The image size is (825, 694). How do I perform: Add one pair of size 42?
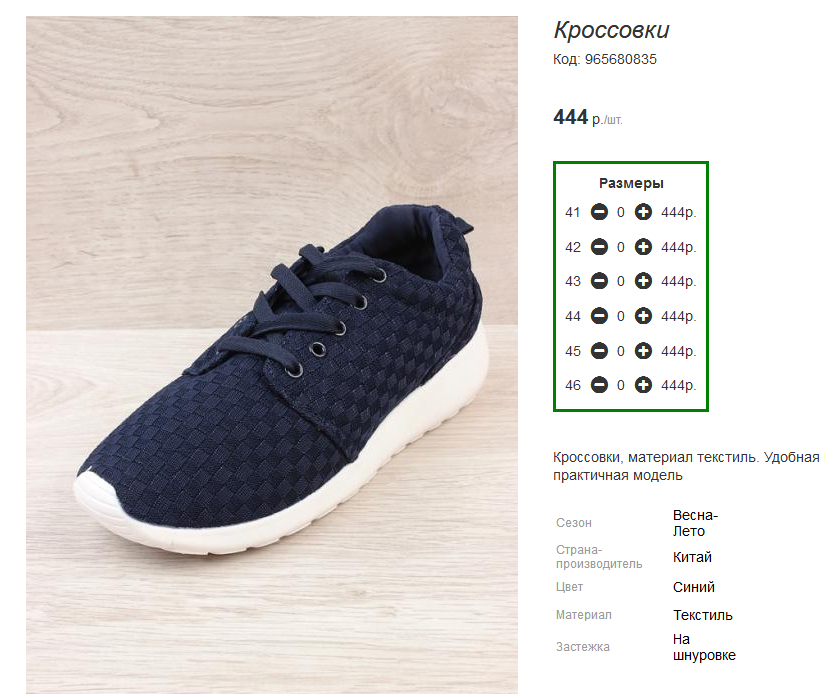644,247
